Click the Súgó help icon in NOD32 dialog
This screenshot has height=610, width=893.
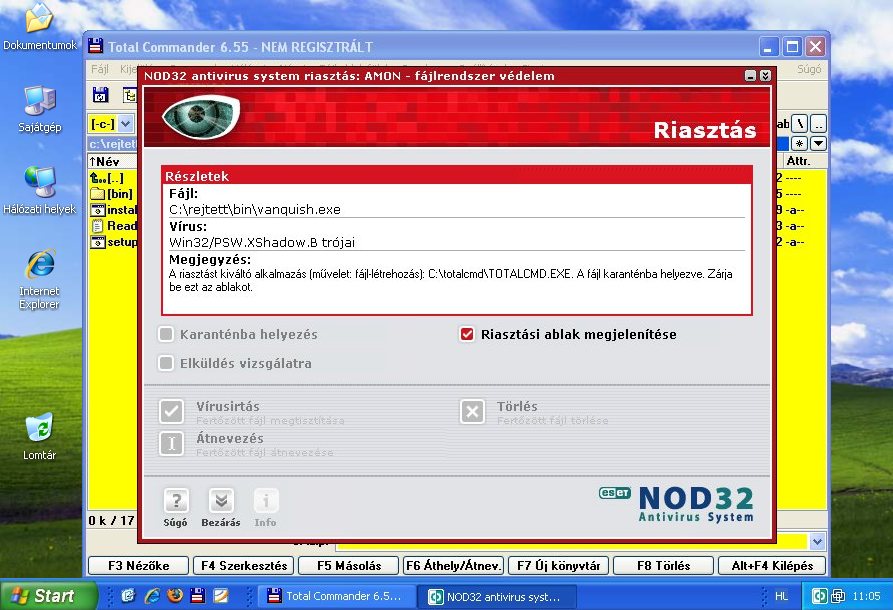pos(176,502)
